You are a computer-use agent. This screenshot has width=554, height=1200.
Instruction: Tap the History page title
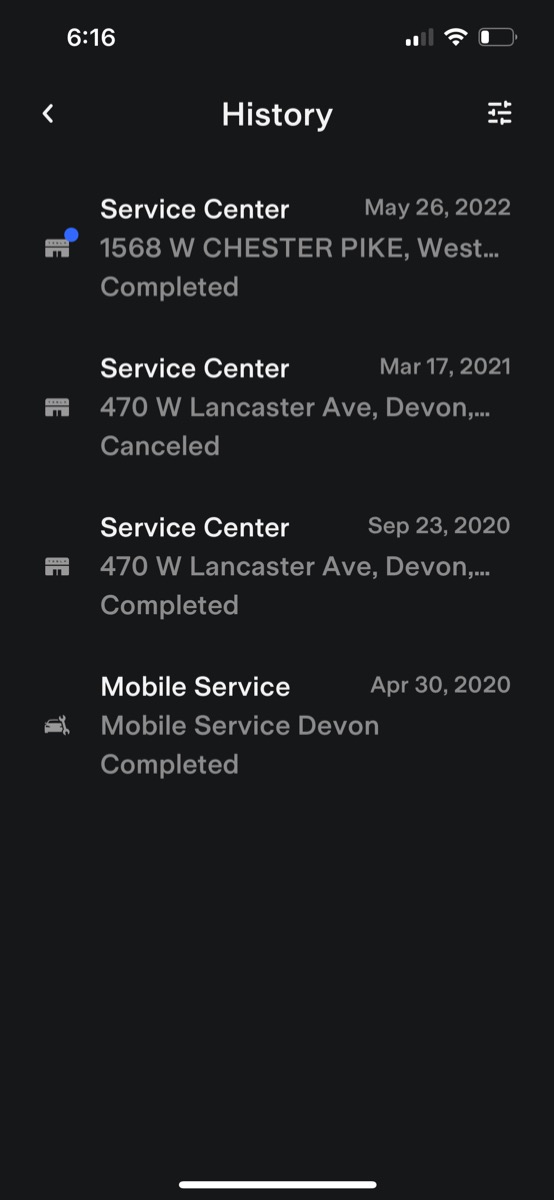click(277, 114)
